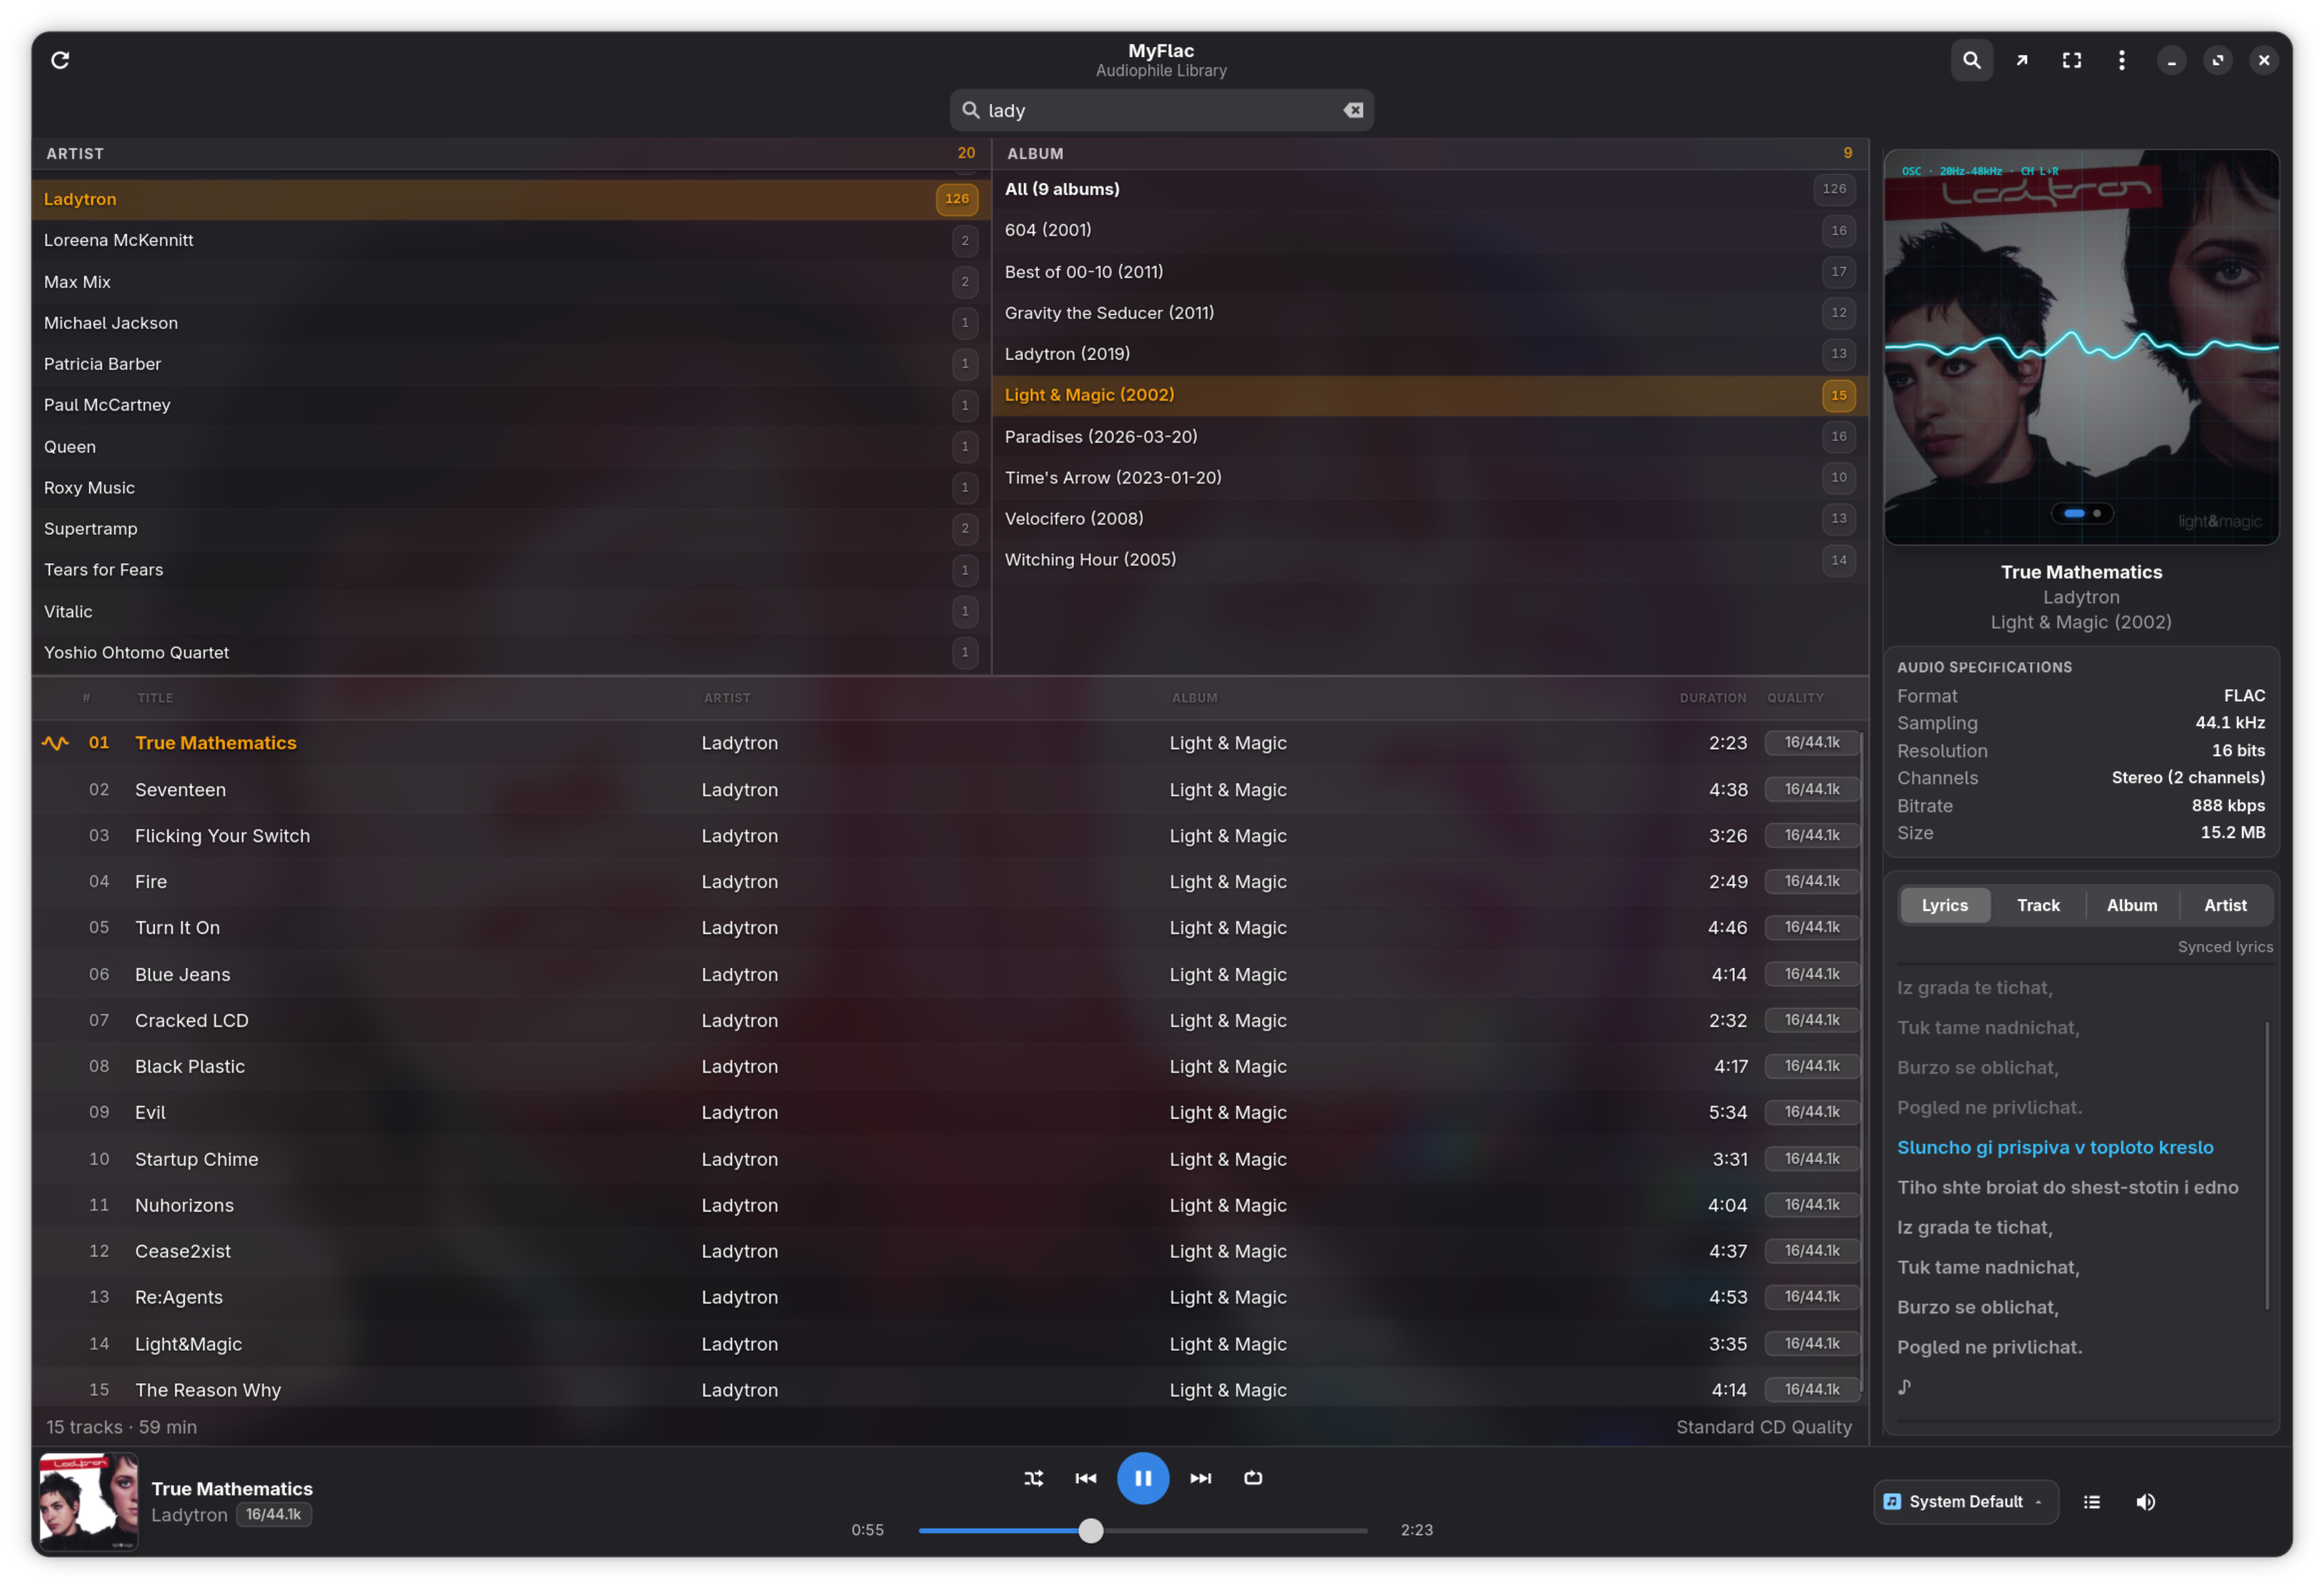Screen dimensions: 2324x1588
Task: Select album Time's Arrow (2023-01-20)
Action: [x=1430, y=478]
